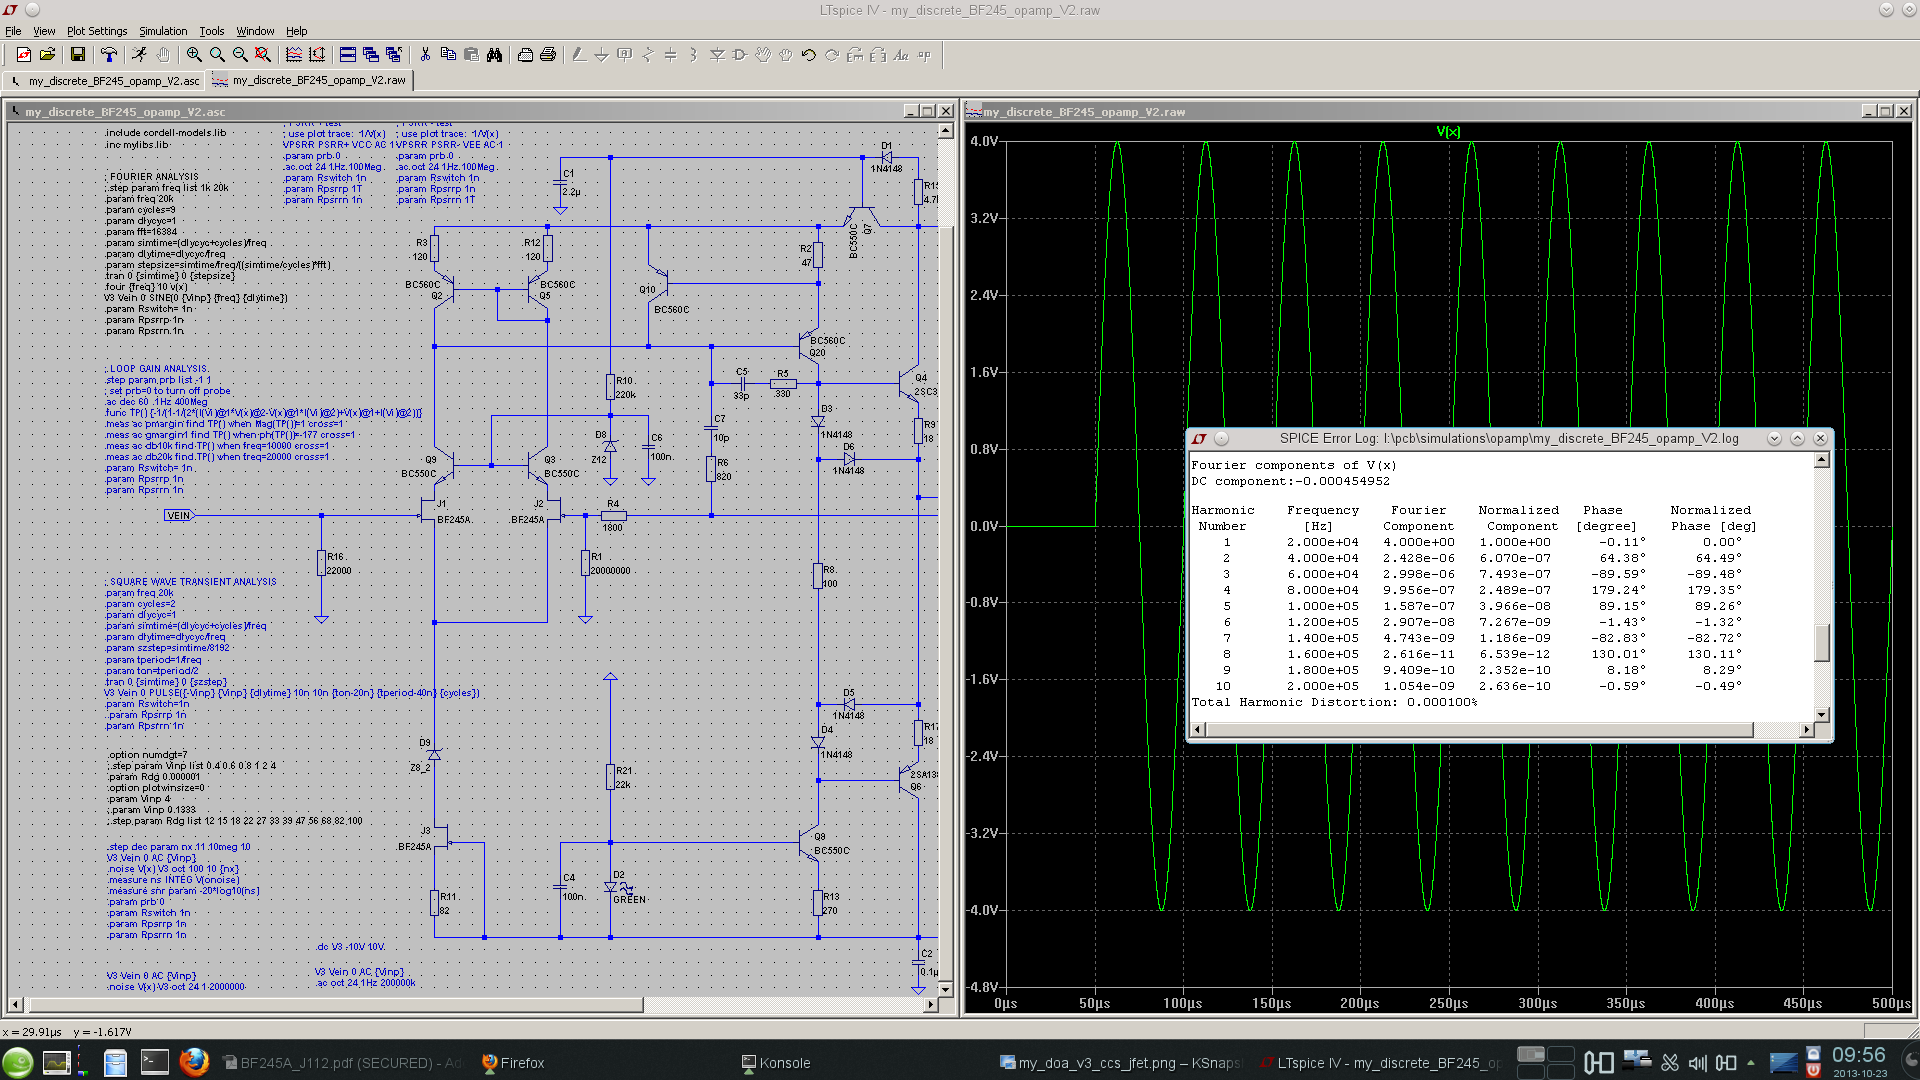This screenshot has height=1080, width=1920.
Task: Cascade windows with the toolbar icon
Action: pos(371,55)
